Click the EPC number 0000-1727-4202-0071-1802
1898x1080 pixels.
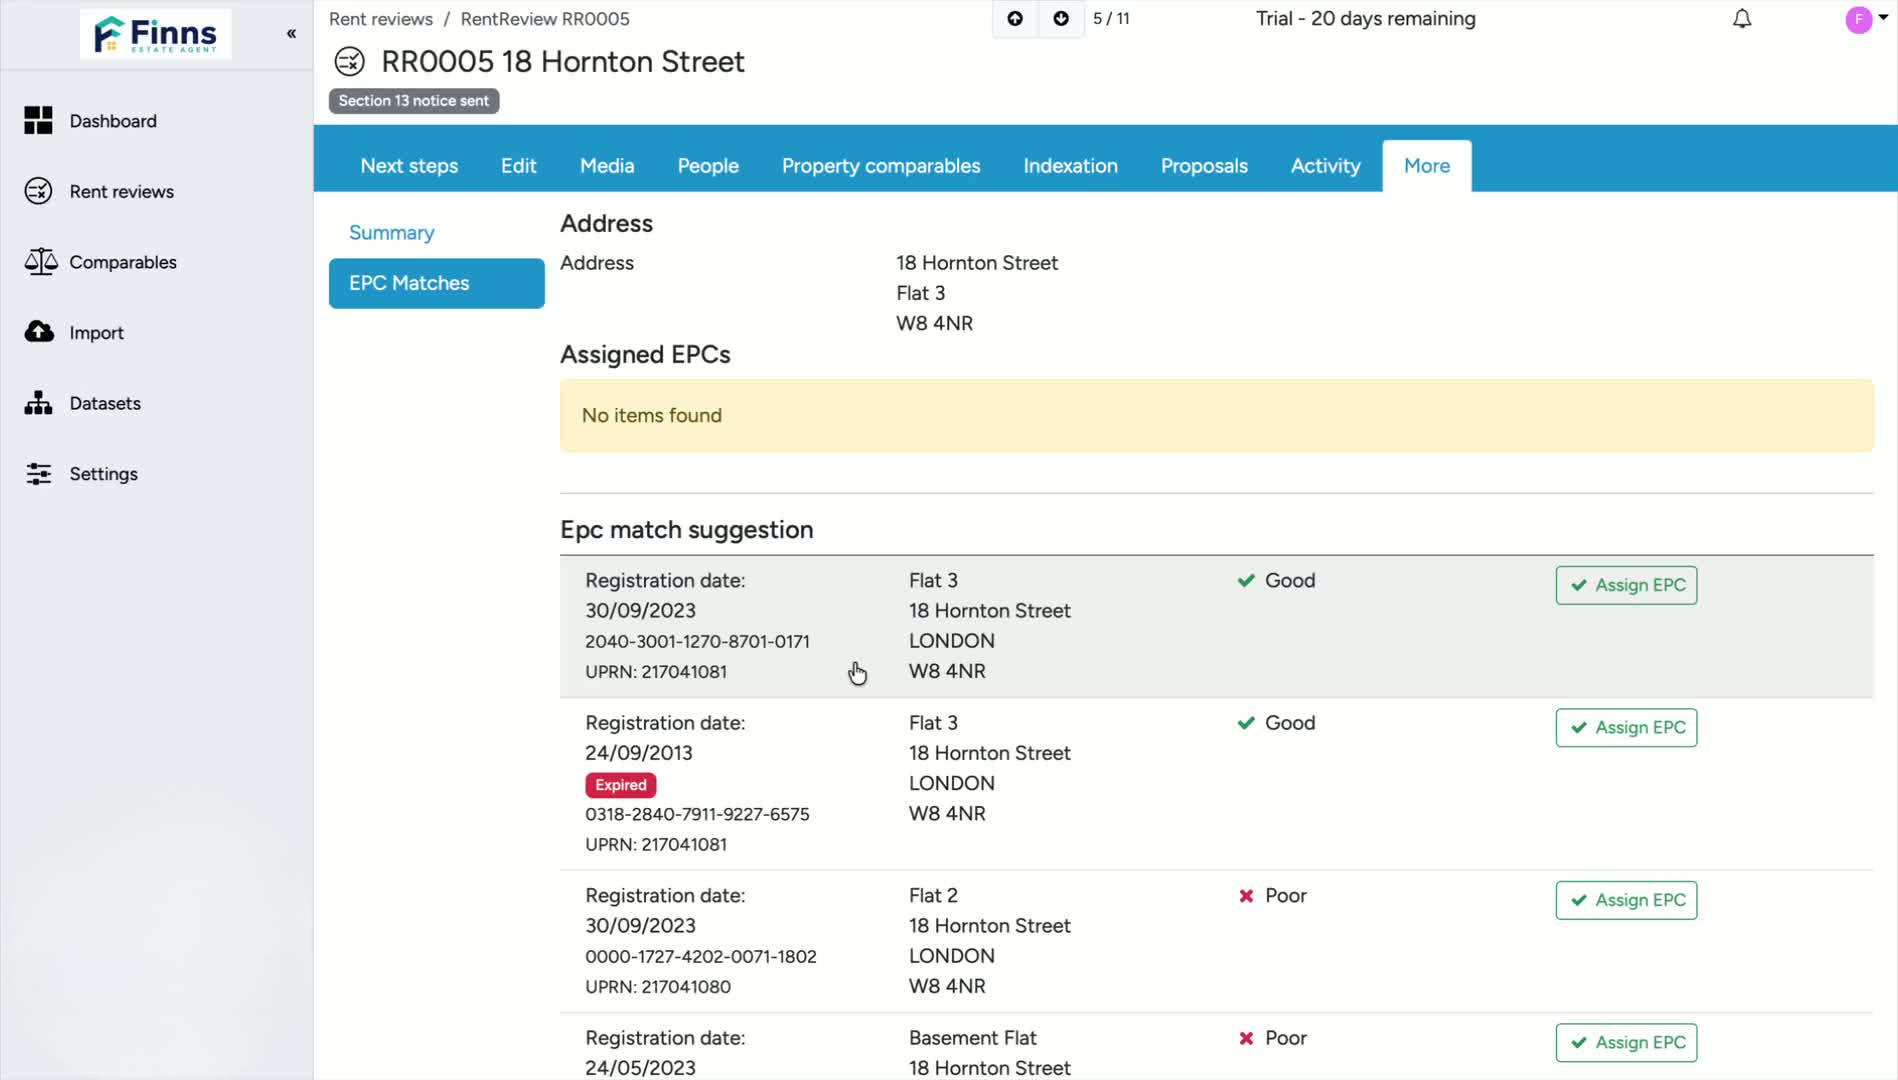coord(701,956)
